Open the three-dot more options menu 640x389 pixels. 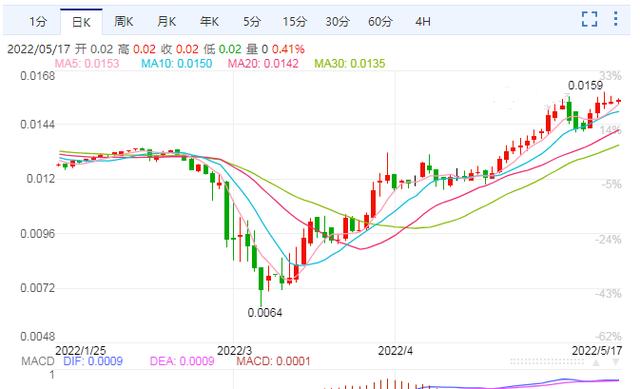pos(616,19)
